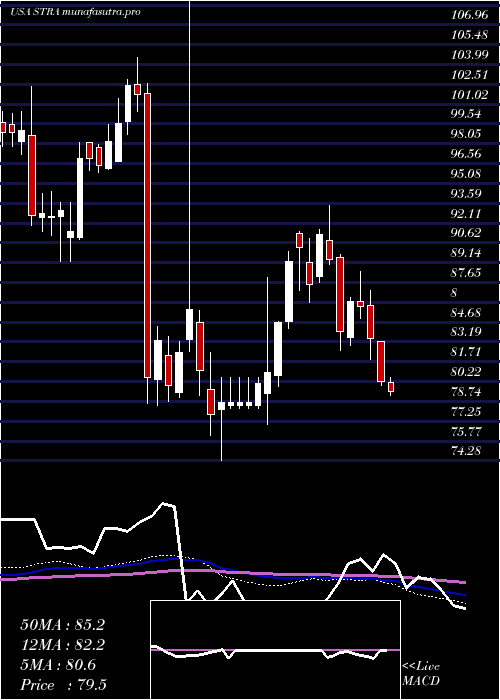Click the 75.77 price axis label
Screen dimensions: 500x700
[x=466, y=431]
